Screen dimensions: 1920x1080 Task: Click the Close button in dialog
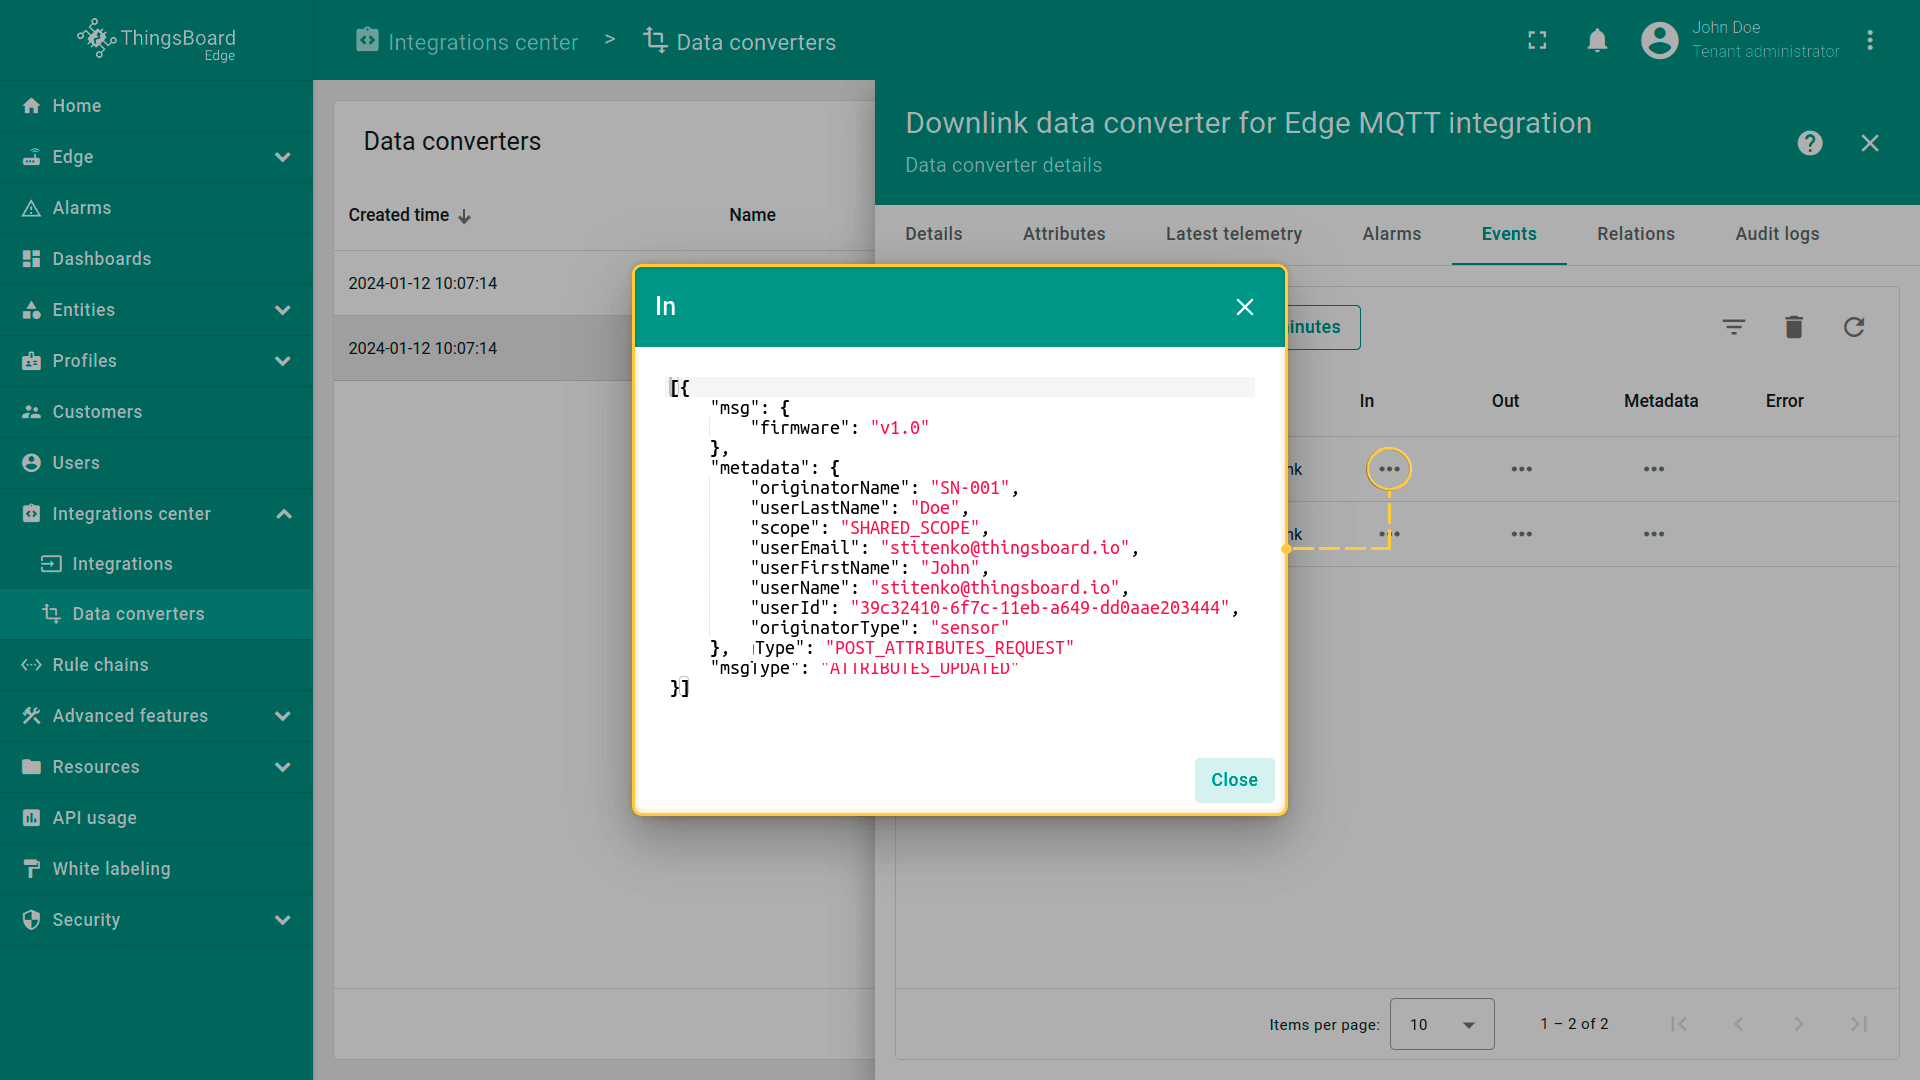pos(1233,780)
